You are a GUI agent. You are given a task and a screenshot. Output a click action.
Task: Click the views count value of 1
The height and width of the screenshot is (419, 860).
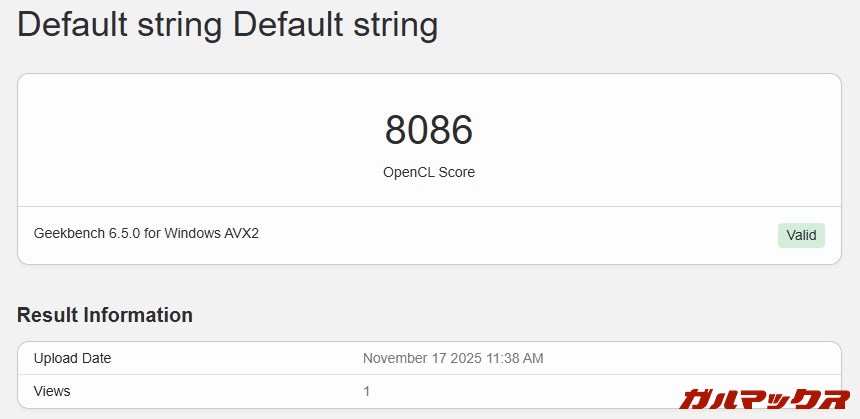coord(366,391)
